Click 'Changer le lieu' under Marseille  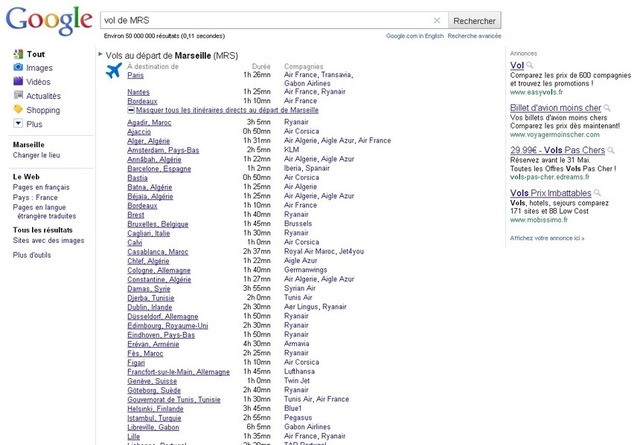(36, 156)
